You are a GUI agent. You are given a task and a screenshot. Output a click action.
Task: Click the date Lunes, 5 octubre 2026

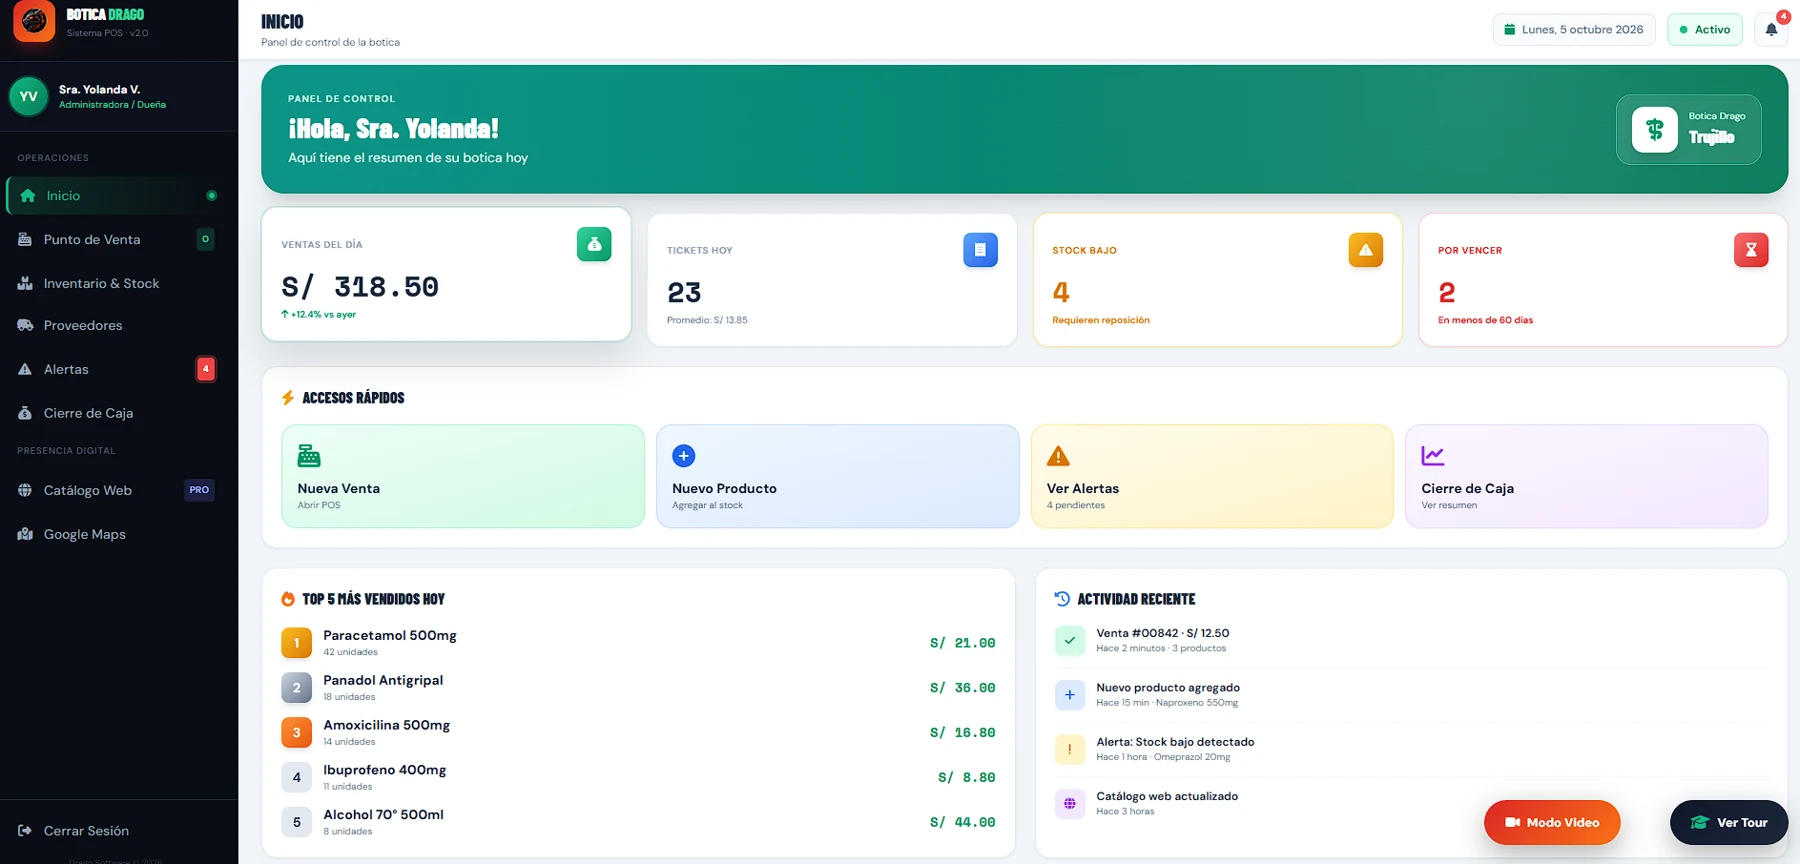pos(1574,29)
